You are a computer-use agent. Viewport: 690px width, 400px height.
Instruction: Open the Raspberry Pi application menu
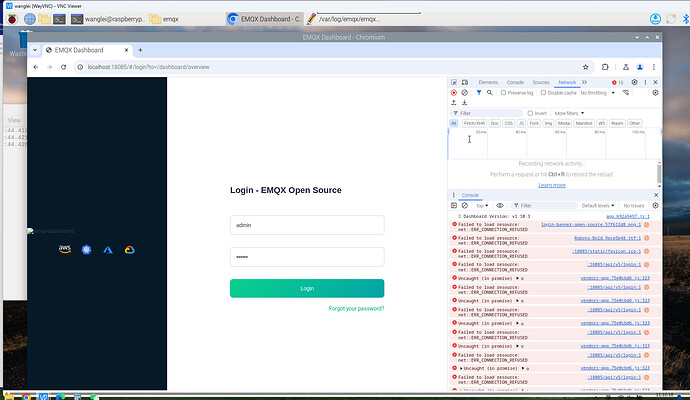pos(11,18)
